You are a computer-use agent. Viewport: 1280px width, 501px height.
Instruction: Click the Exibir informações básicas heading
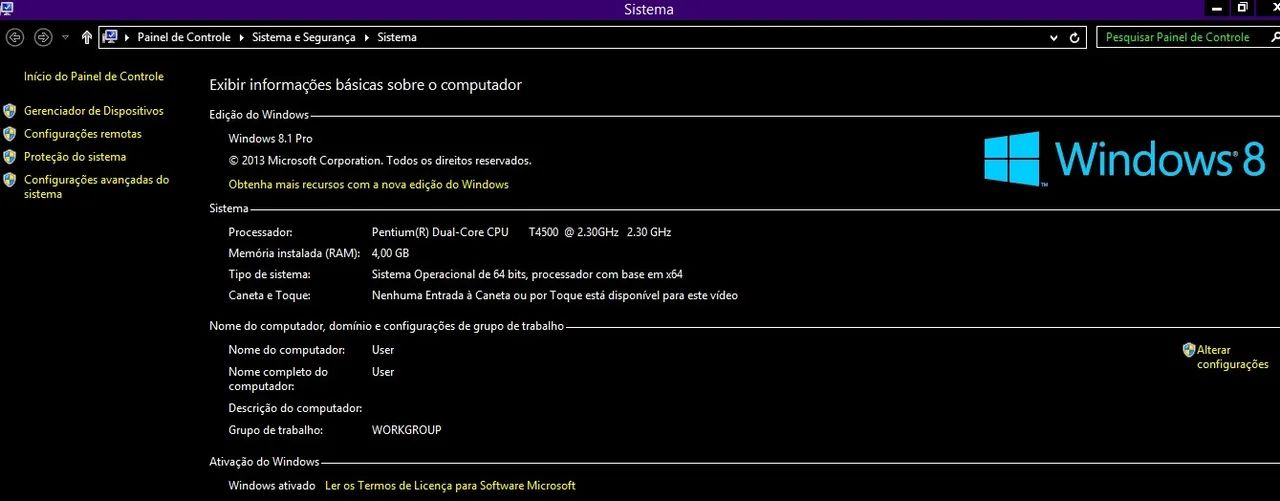coord(366,85)
